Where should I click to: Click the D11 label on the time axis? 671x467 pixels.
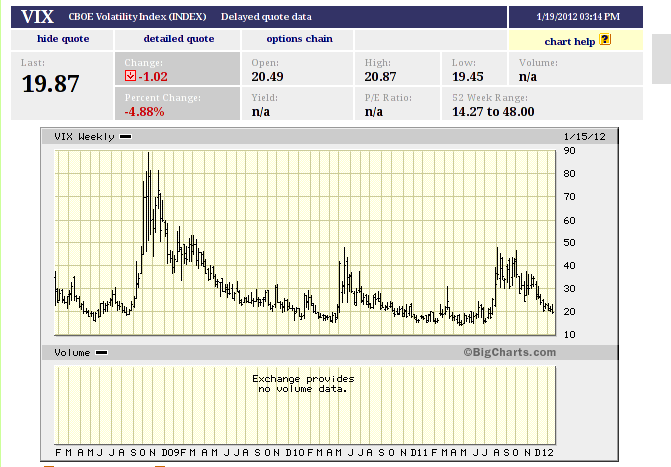click(419, 453)
